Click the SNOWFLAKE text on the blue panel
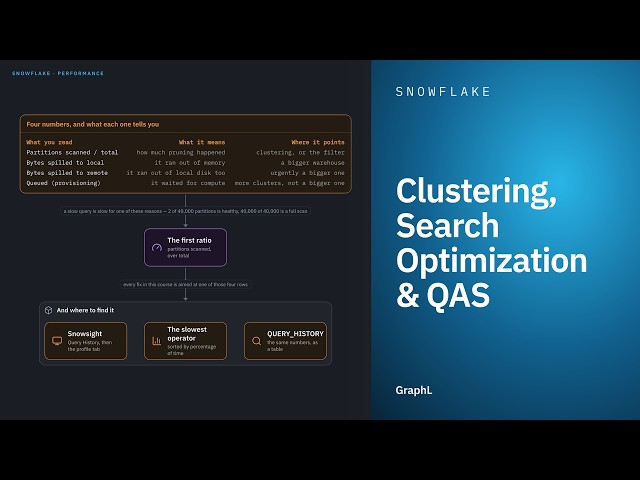Image resolution: width=640 pixels, height=480 pixels. [443, 91]
